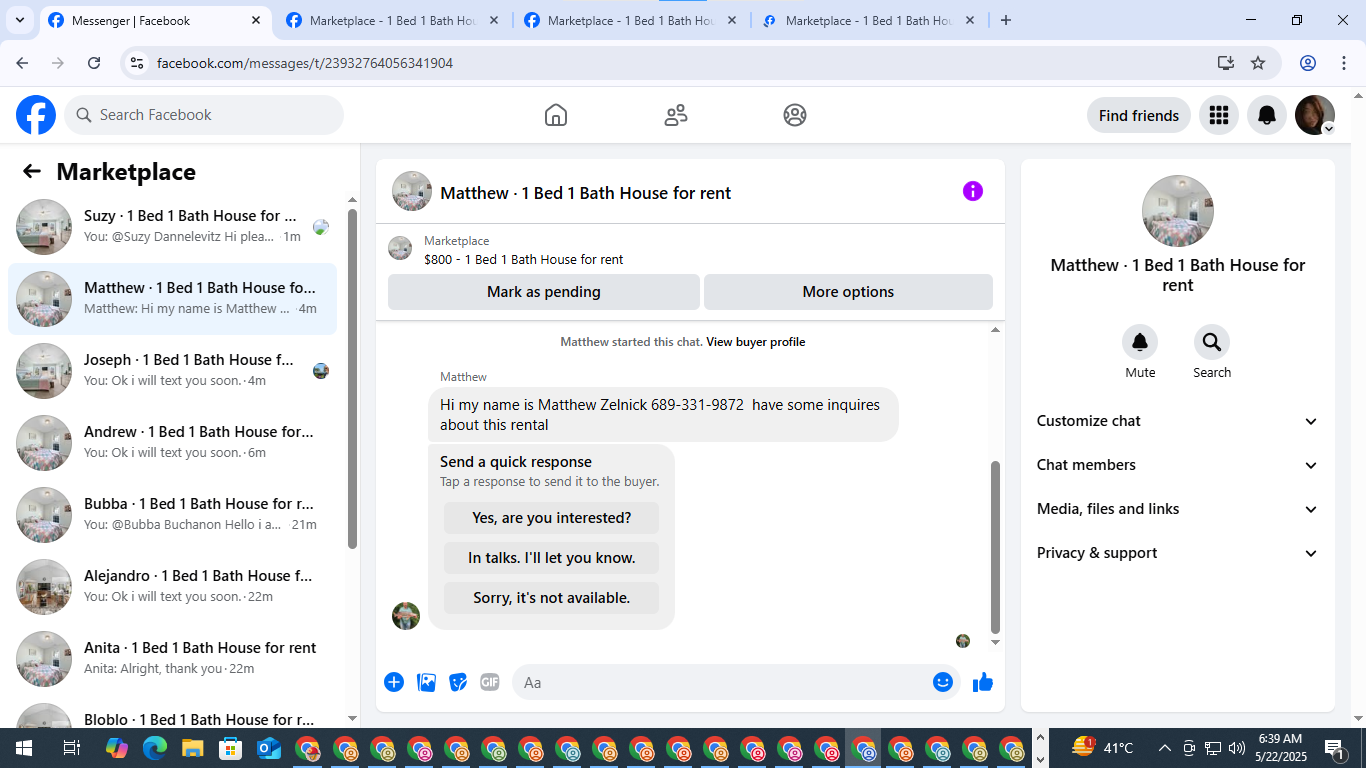Image resolution: width=1366 pixels, height=768 pixels.
Task: Switch to Messenger | Facebook tab
Action: click(154, 20)
